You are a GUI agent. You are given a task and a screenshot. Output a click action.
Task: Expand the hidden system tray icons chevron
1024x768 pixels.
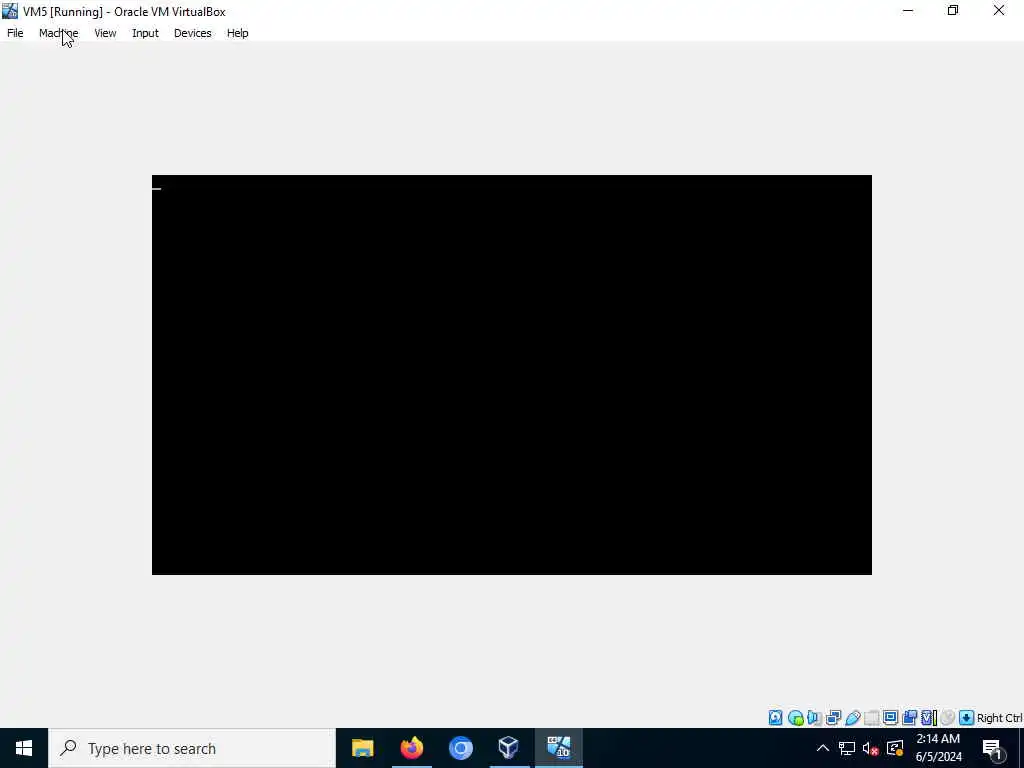pyautogui.click(x=823, y=748)
